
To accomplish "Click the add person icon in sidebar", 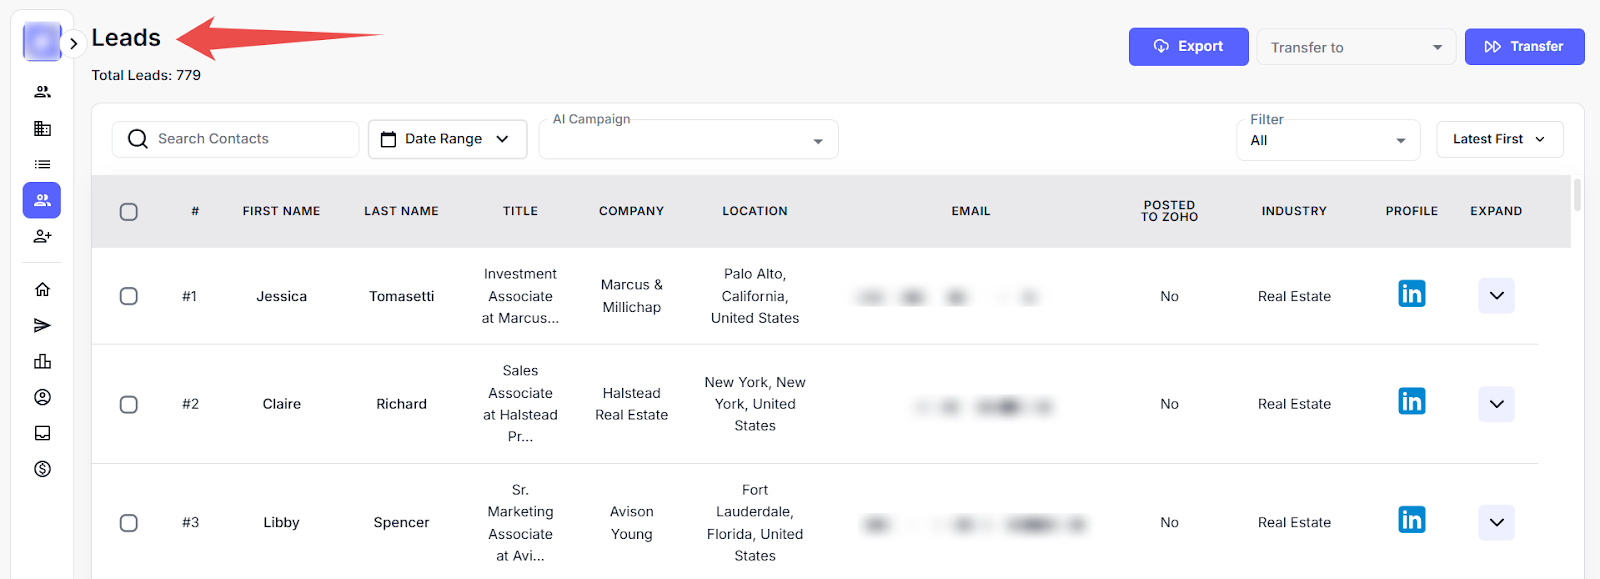I will pos(42,237).
